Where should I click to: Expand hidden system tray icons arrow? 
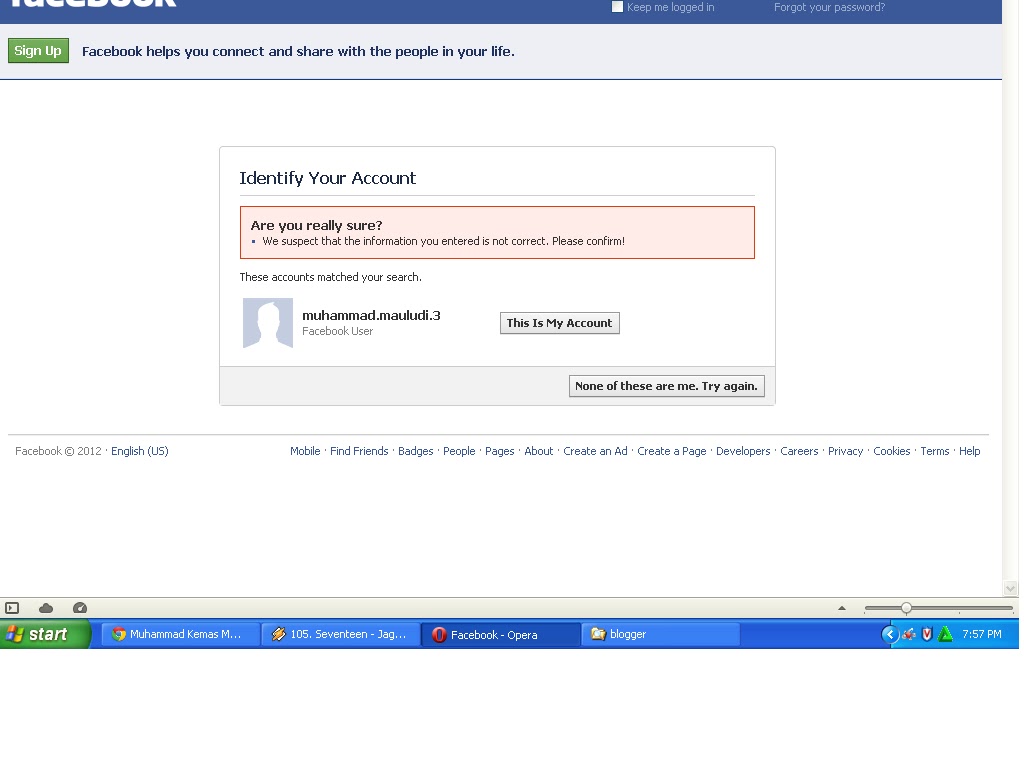pyautogui.click(x=889, y=634)
